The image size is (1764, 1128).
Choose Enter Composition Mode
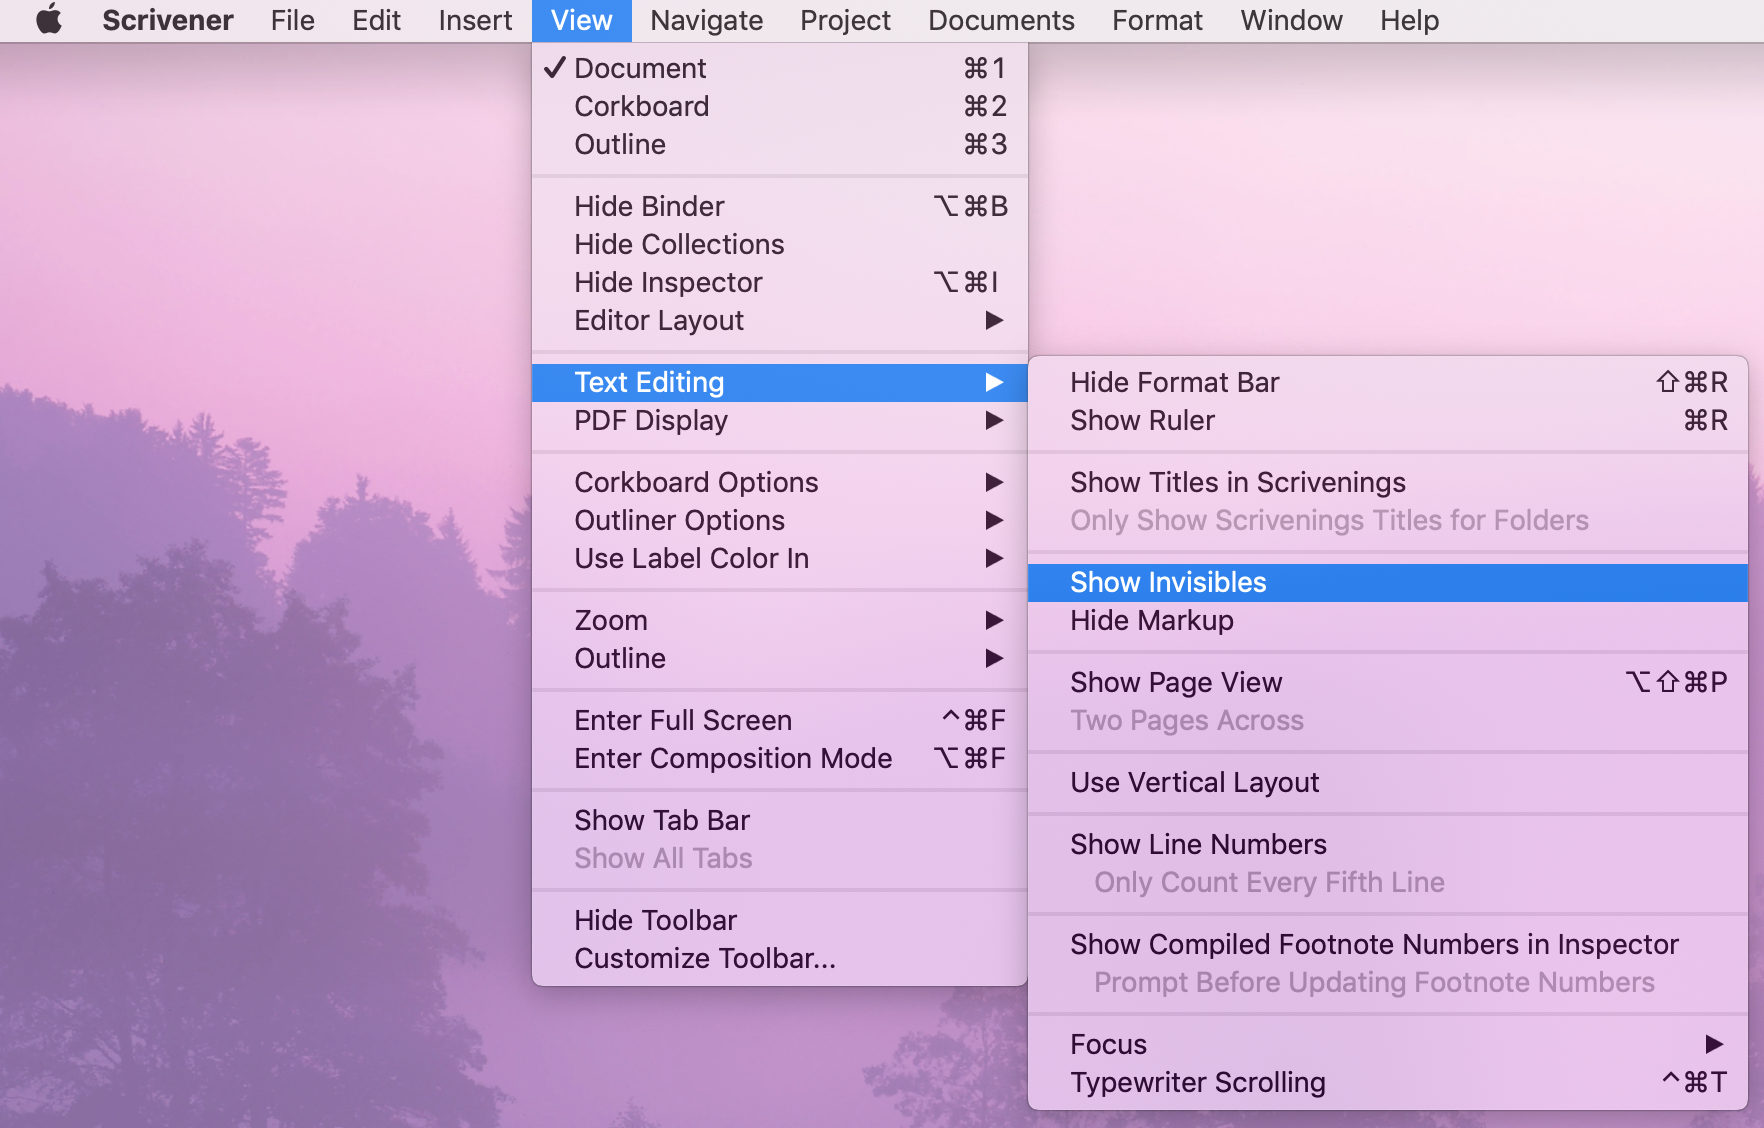tap(780, 758)
